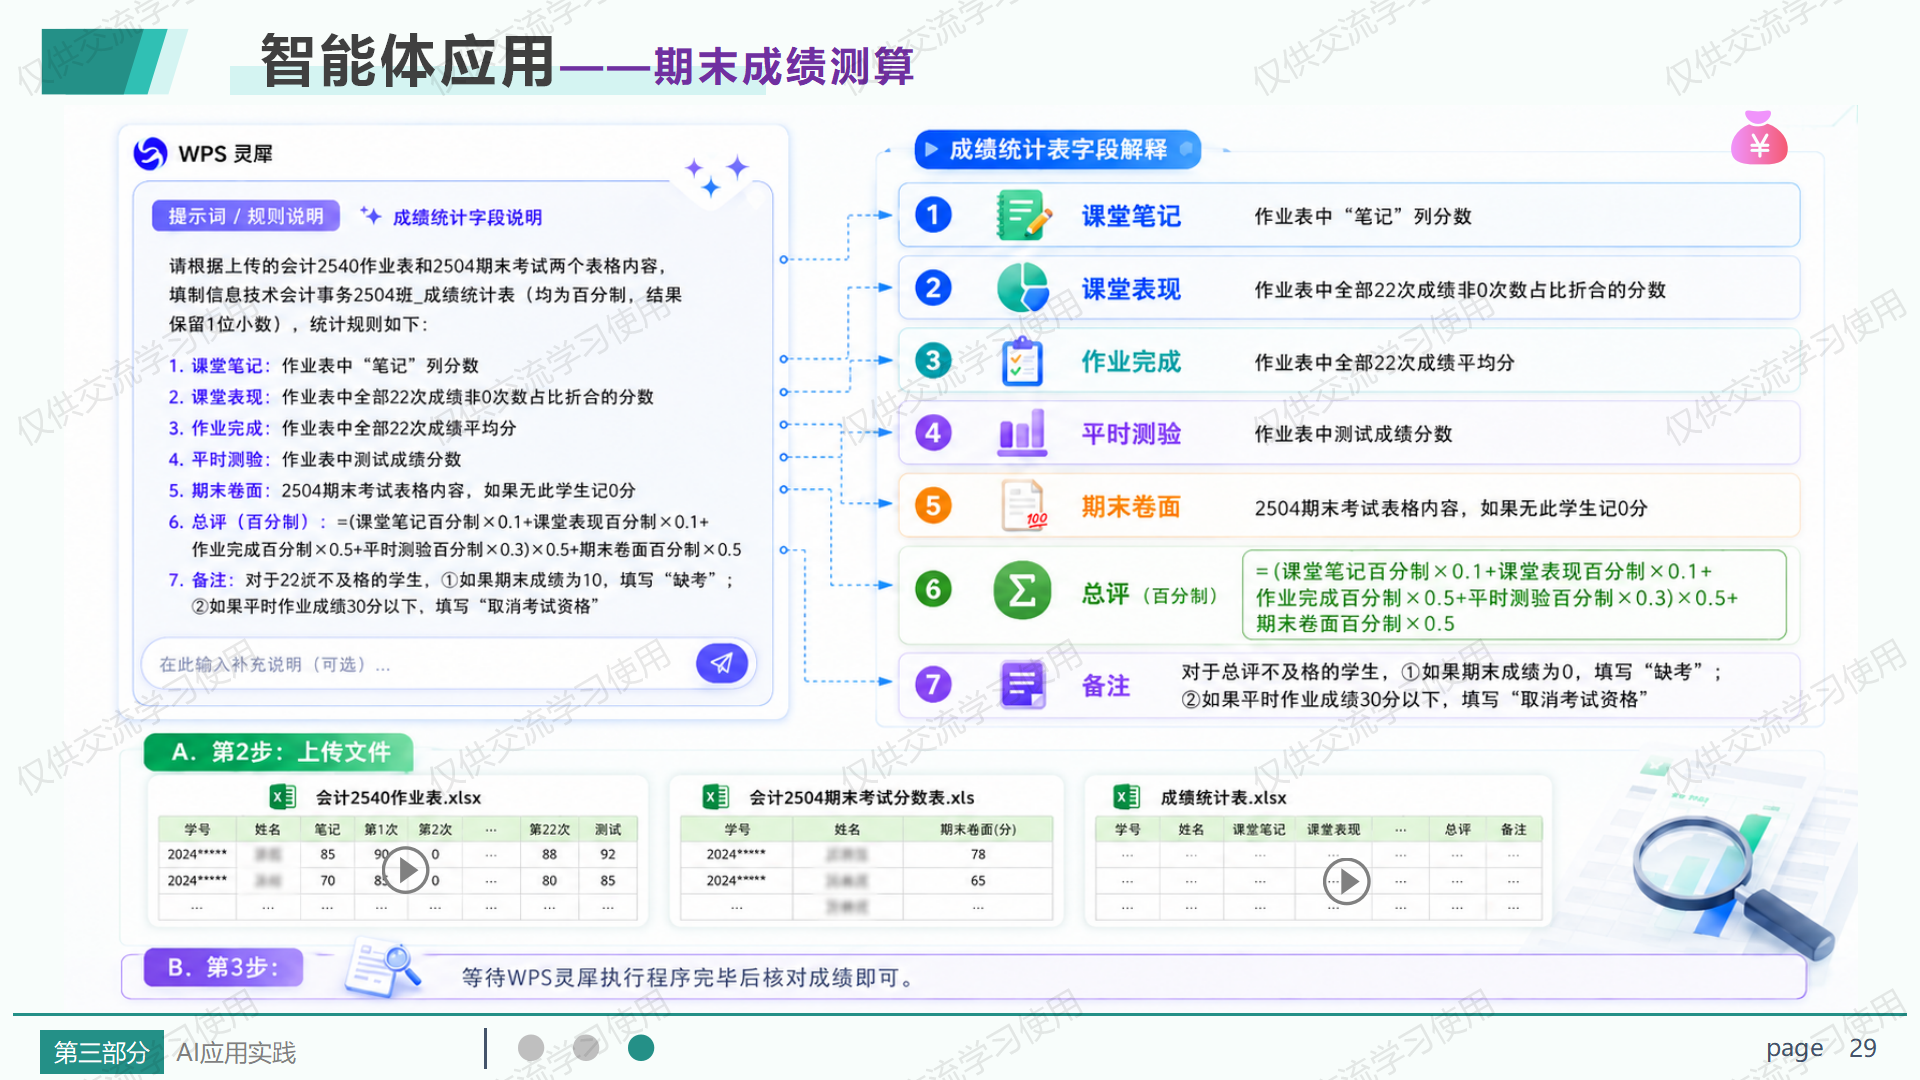The height and width of the screenshot is (1080, 1920).
Task: Click the numbered circle 6 badge
Action: tap(933, 590)
